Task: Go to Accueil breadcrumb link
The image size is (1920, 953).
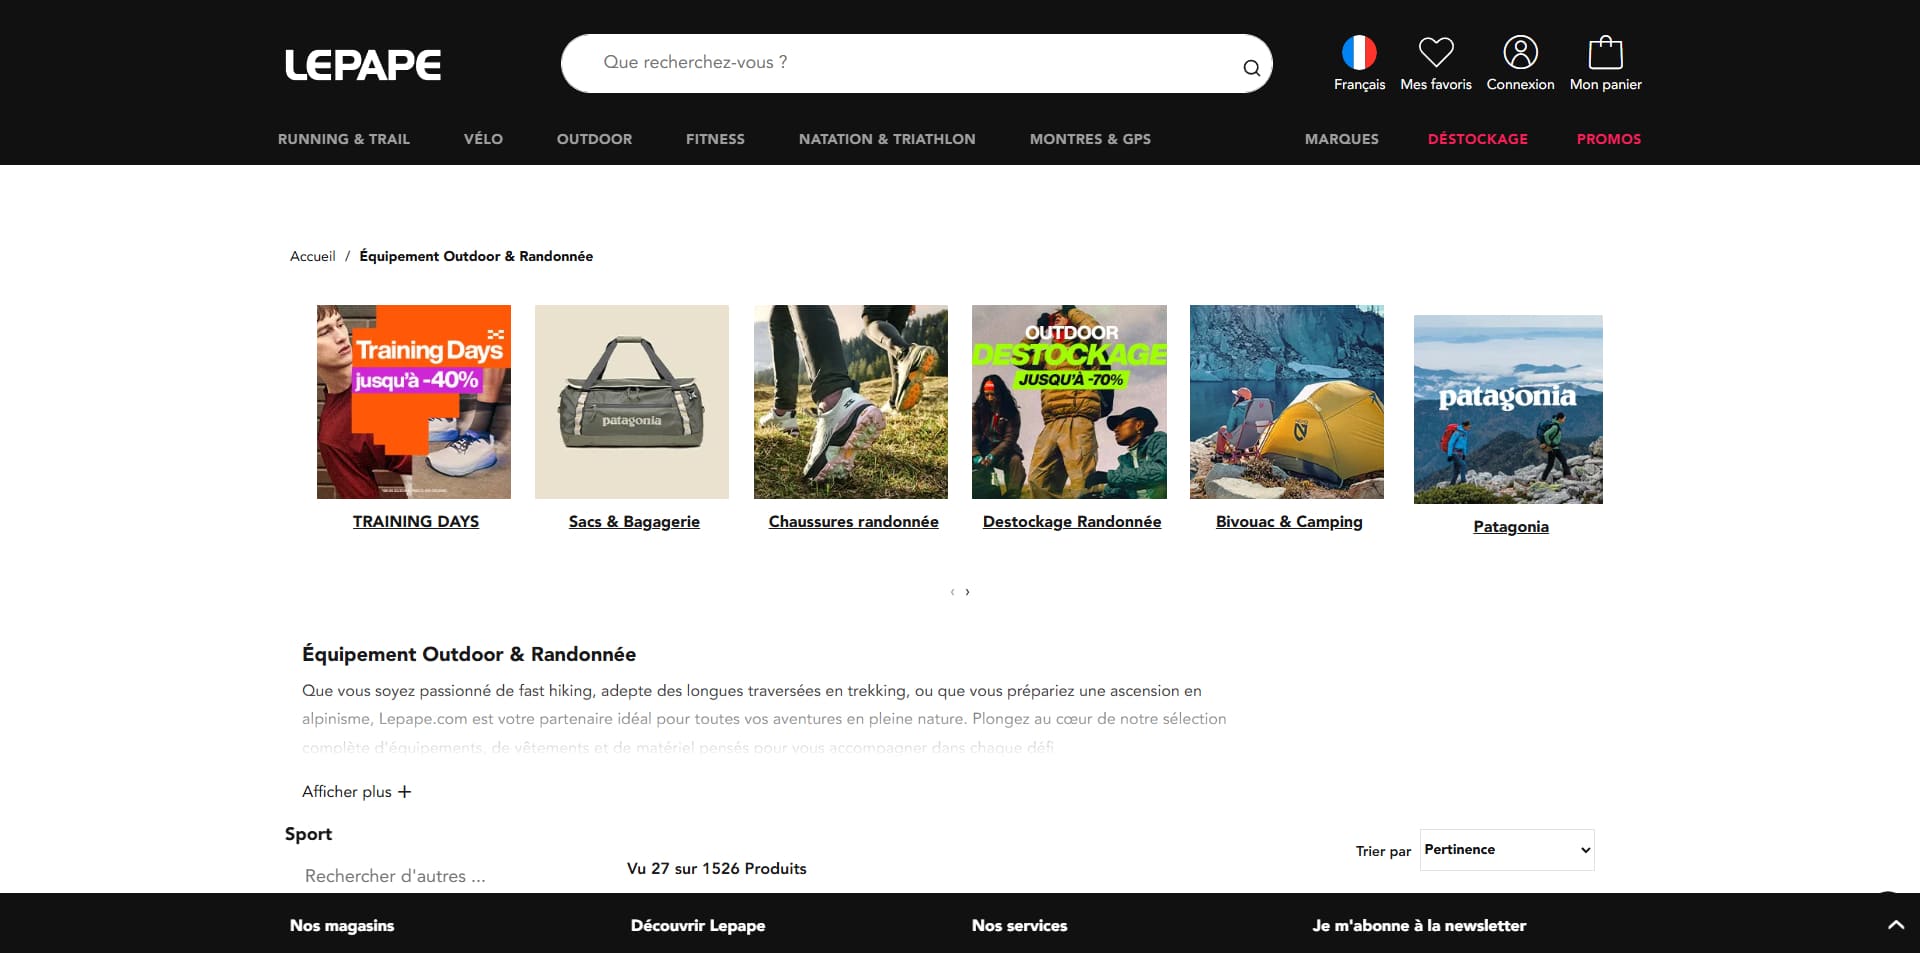Action: (x=312, y=256)
